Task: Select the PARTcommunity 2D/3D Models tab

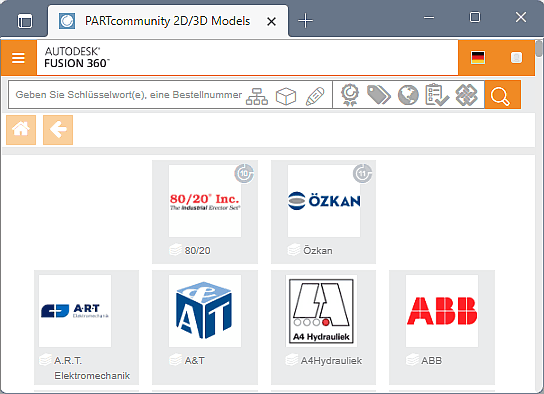Action: point(168,21)
